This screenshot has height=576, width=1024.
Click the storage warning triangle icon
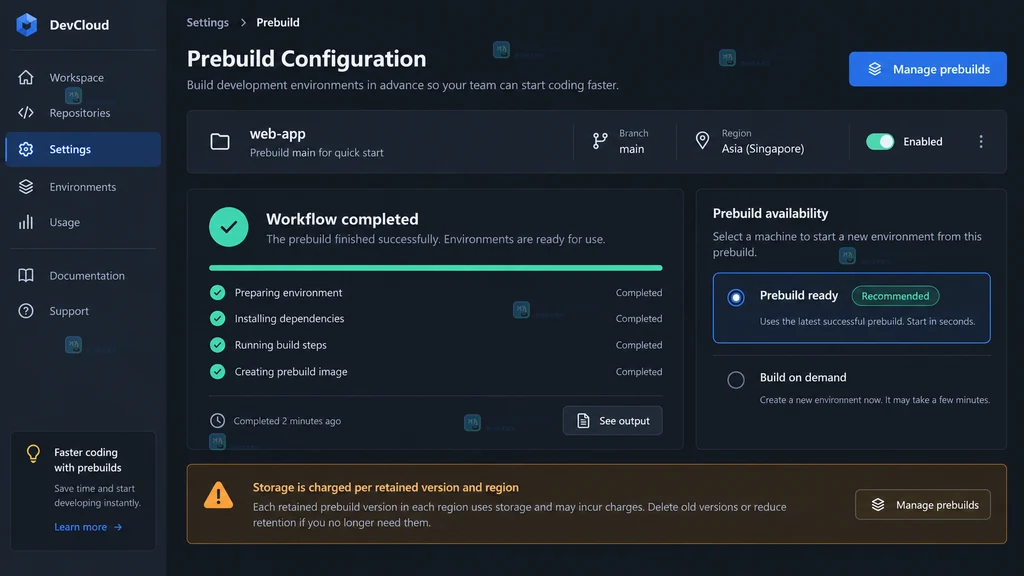coord(218,495)
